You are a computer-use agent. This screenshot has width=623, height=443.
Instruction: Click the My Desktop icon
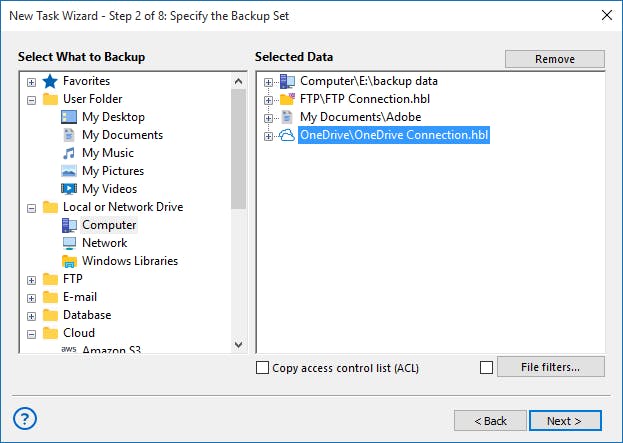point(69,117)
